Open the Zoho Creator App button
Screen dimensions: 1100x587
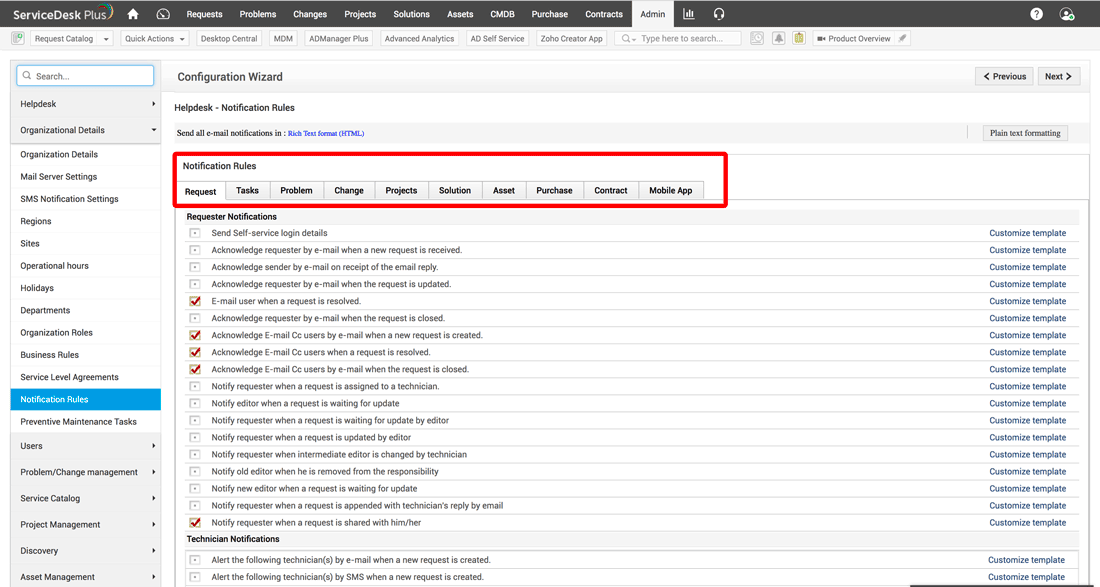[x=572, y=39]
